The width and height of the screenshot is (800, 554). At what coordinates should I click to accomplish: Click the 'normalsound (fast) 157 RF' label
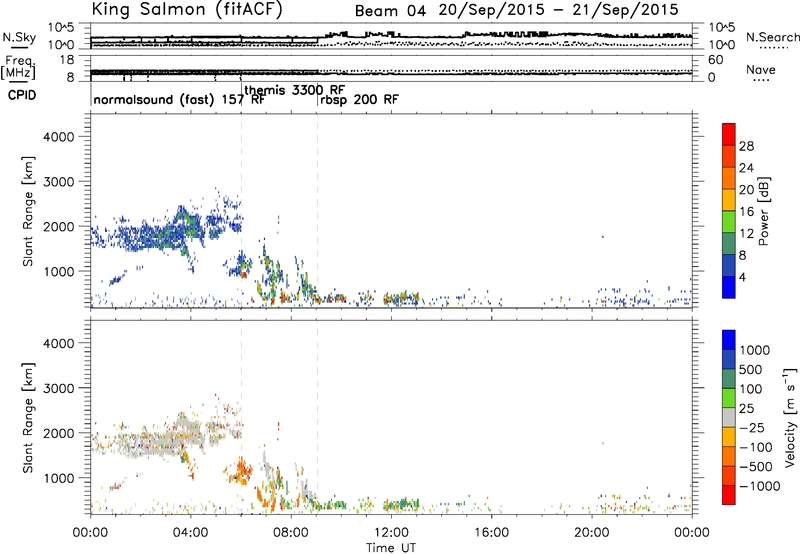coord(179,99)
